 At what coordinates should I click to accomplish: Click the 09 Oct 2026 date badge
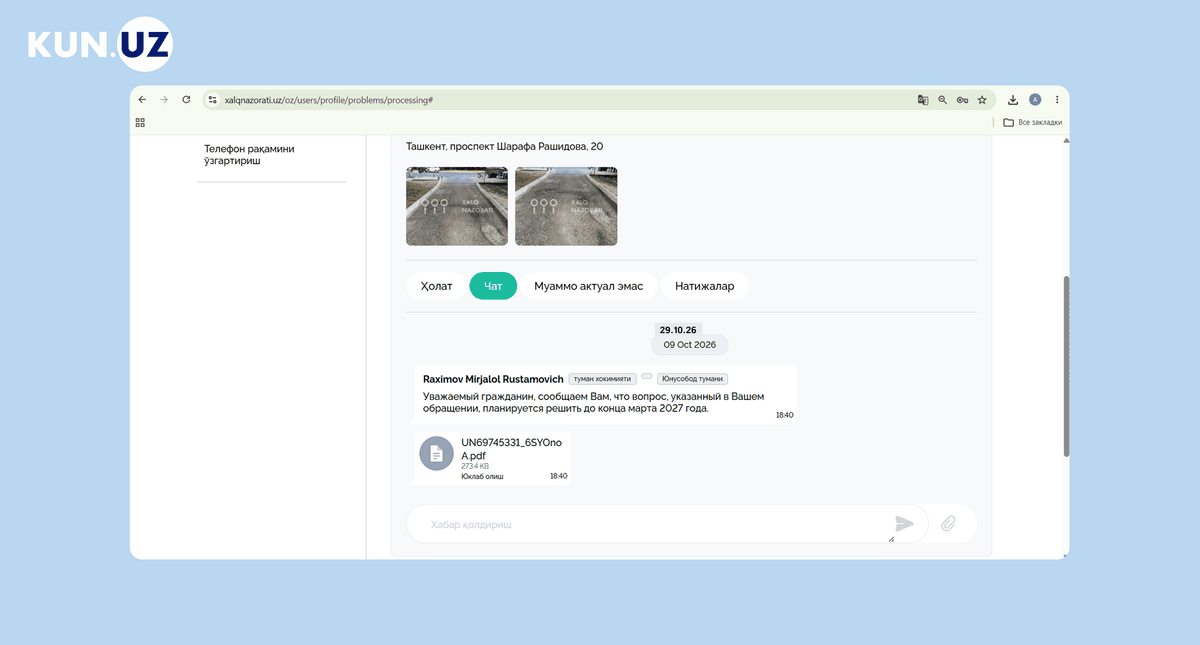point(690,344)
